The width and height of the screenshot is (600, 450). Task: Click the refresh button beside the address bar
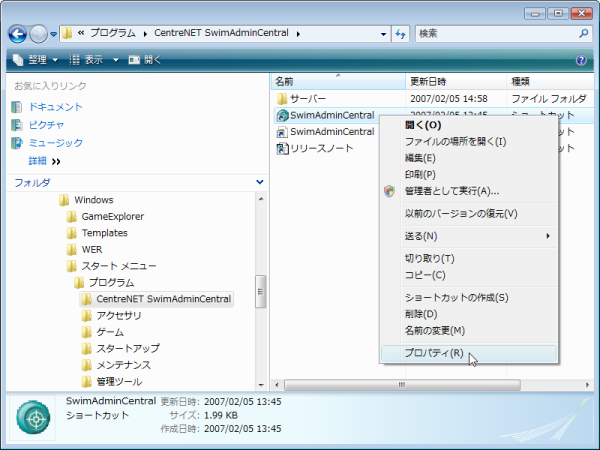coord(400,34)
